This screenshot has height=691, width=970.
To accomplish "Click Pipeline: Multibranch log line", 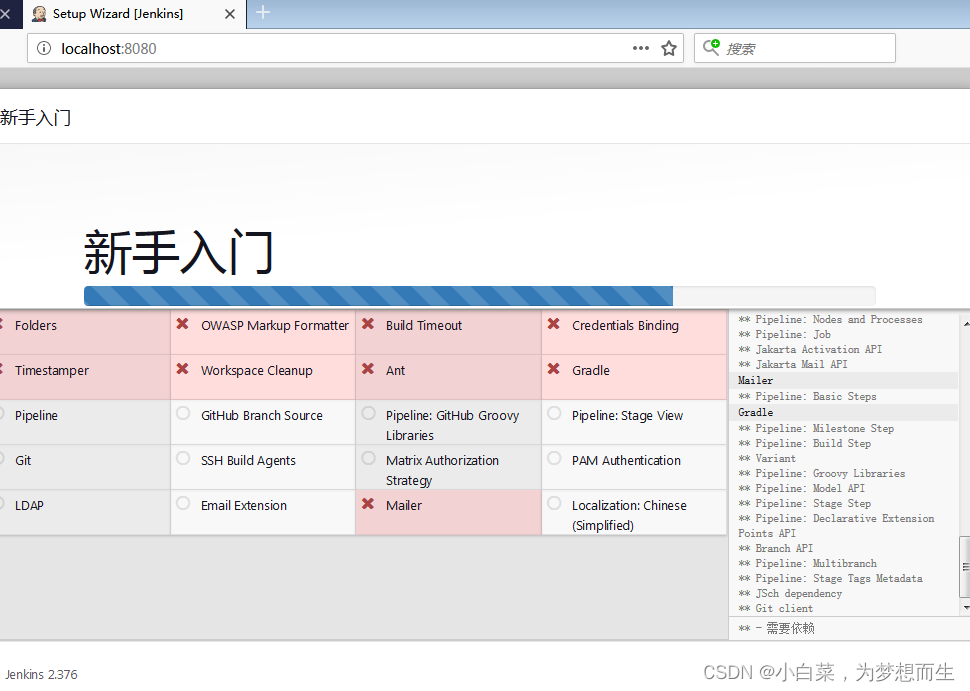I will point(807,564).
